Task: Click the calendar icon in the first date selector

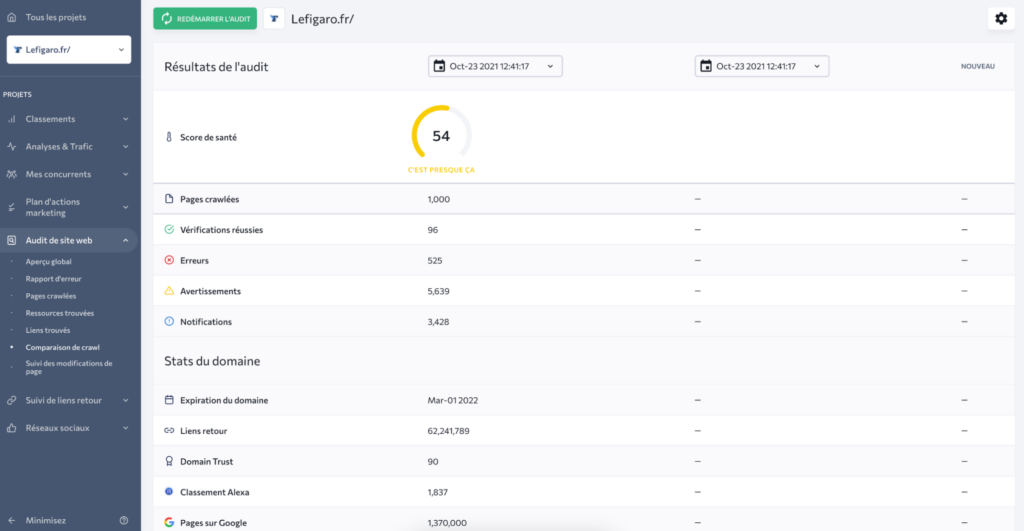Action: (x=440, y=66)
